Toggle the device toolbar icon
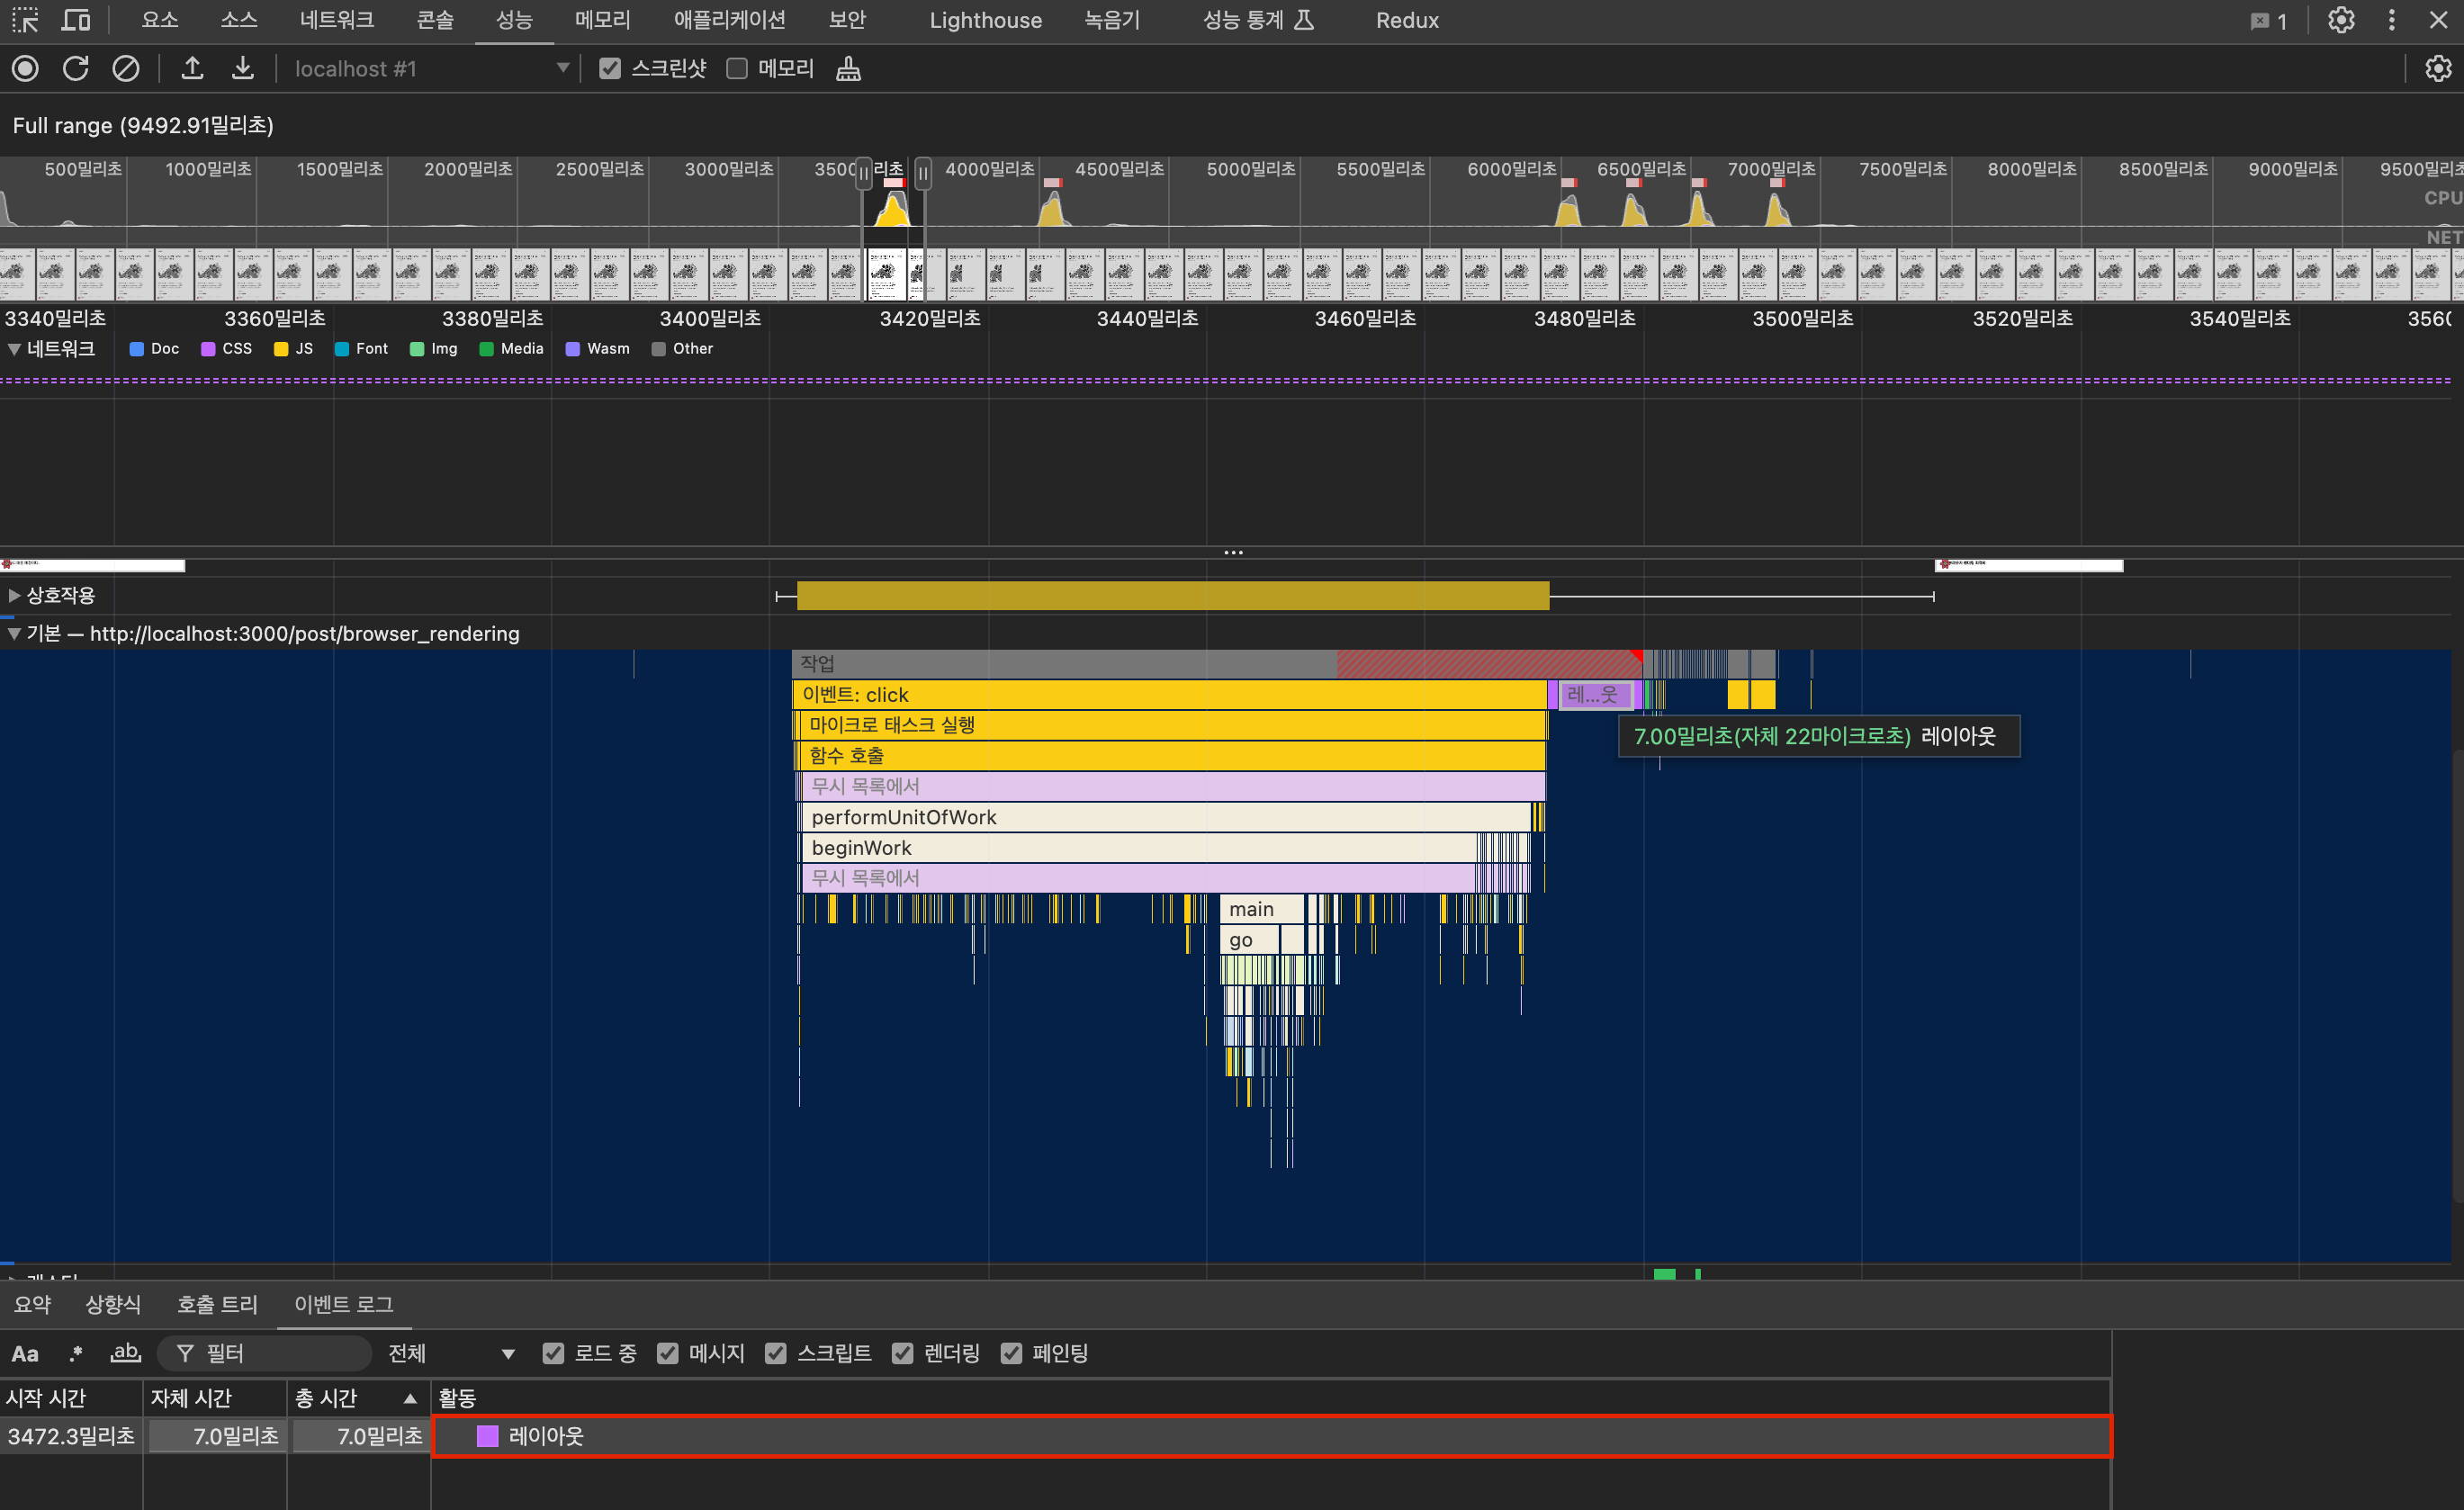 pos(76,20)
